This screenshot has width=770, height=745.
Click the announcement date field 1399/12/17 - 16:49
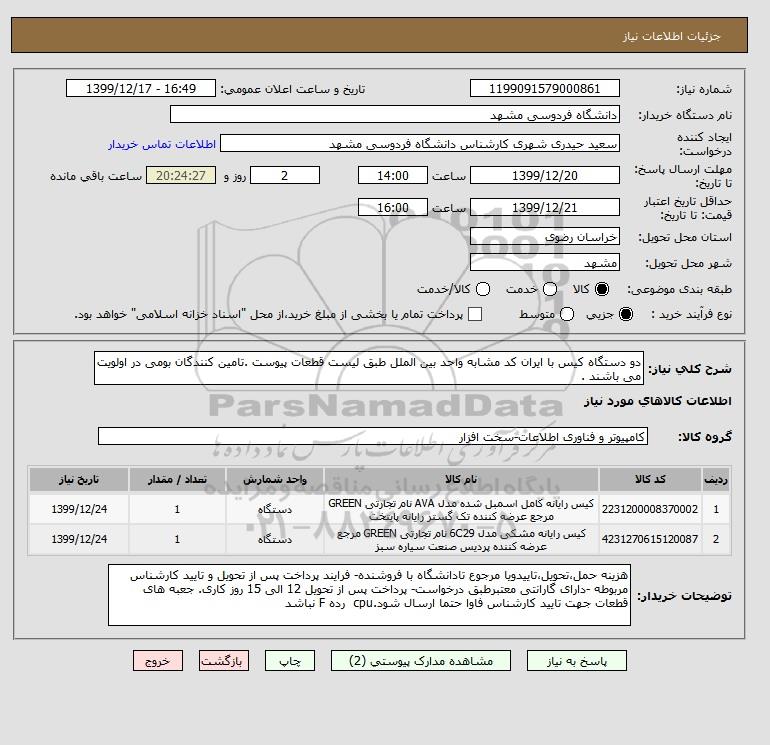click(141, 88)
